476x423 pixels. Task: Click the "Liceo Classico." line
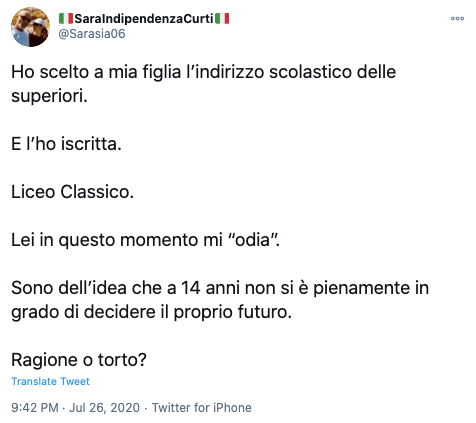coord(72,192)
